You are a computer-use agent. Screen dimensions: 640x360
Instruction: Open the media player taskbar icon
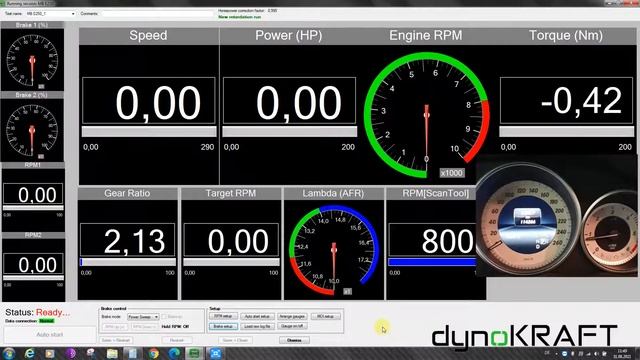coord(50,353)
